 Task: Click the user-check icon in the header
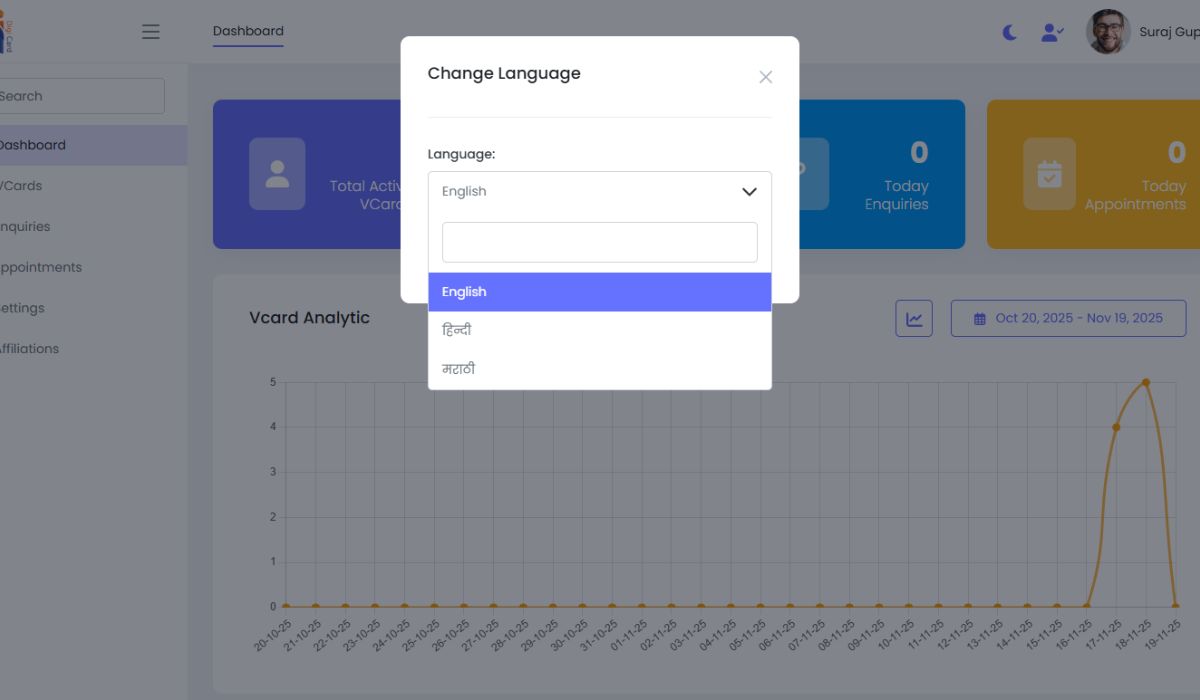coord(1051,32)
